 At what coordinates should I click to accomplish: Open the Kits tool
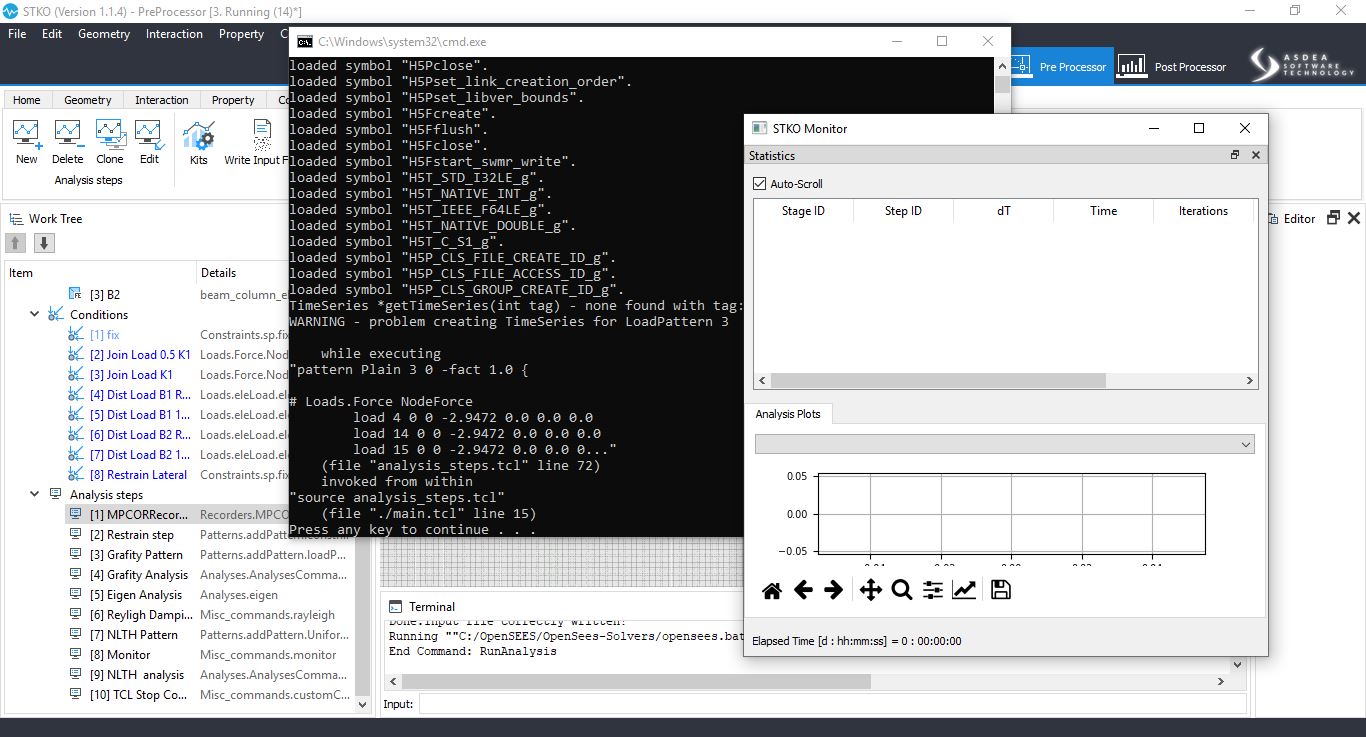pos(199,143)
